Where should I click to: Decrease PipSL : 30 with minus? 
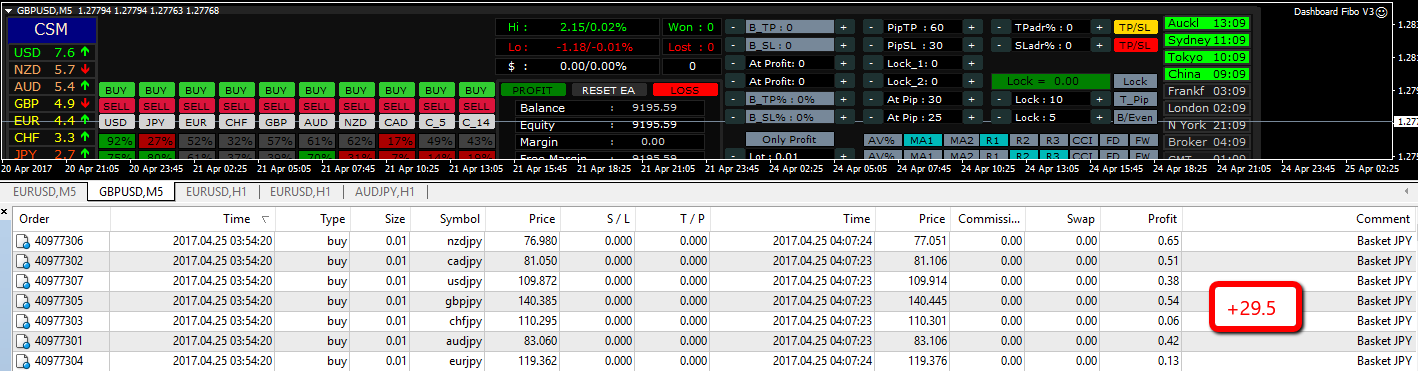coord(872,46)
